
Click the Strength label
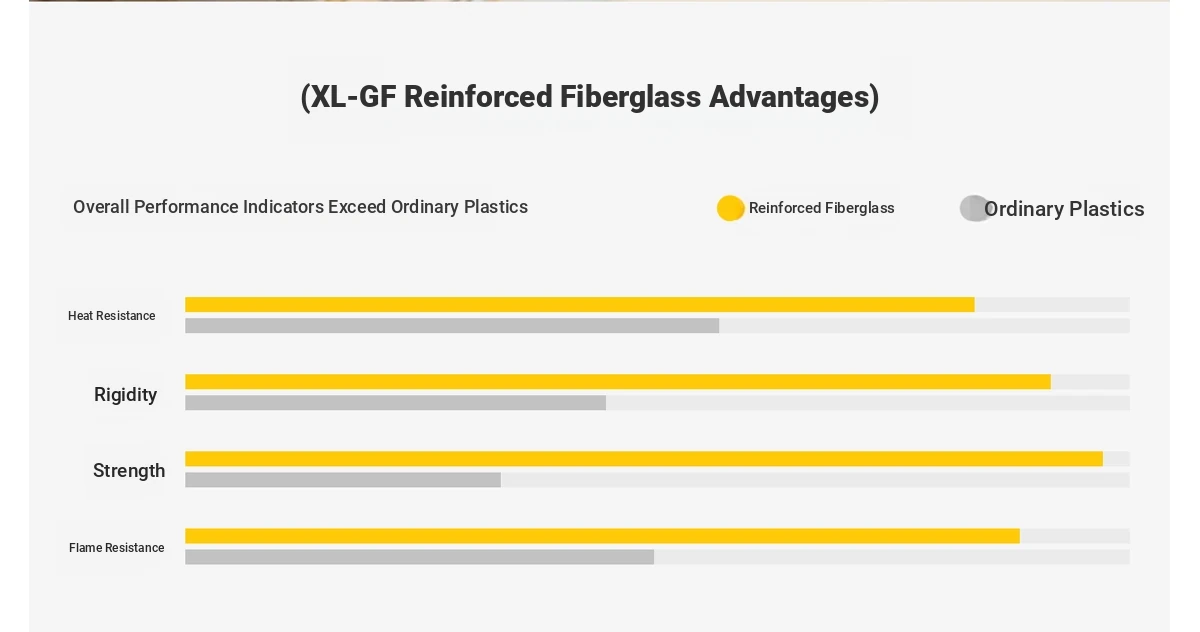coord(129,471)
